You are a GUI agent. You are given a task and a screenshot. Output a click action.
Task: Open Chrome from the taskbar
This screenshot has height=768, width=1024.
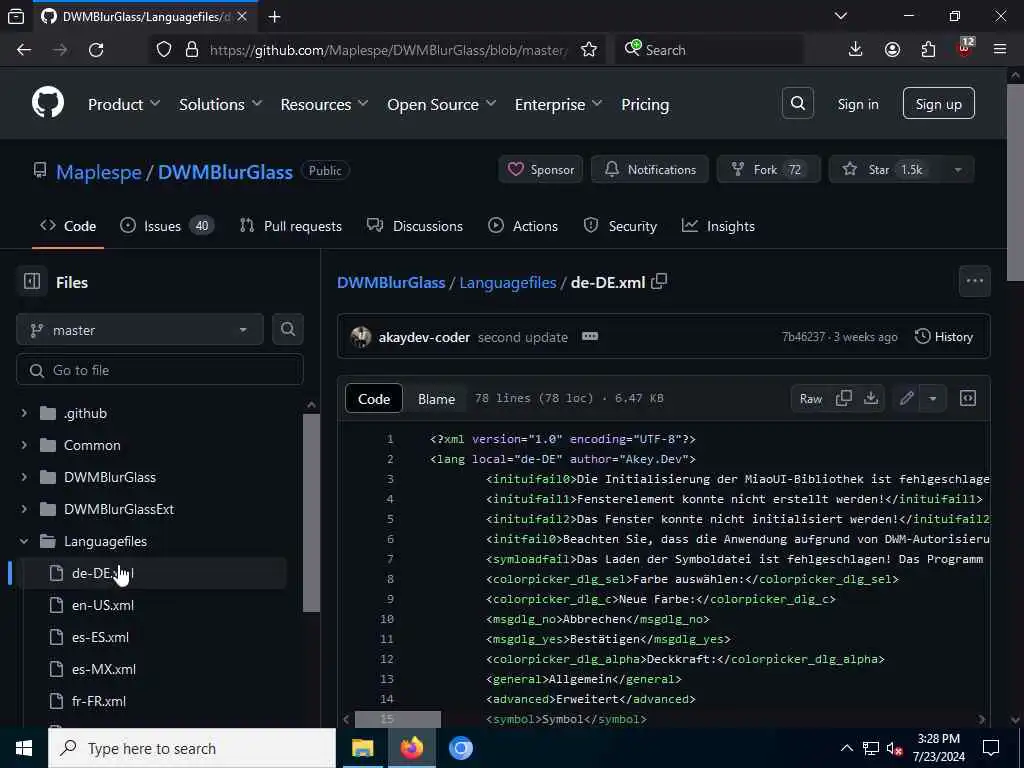pos(460,748)
